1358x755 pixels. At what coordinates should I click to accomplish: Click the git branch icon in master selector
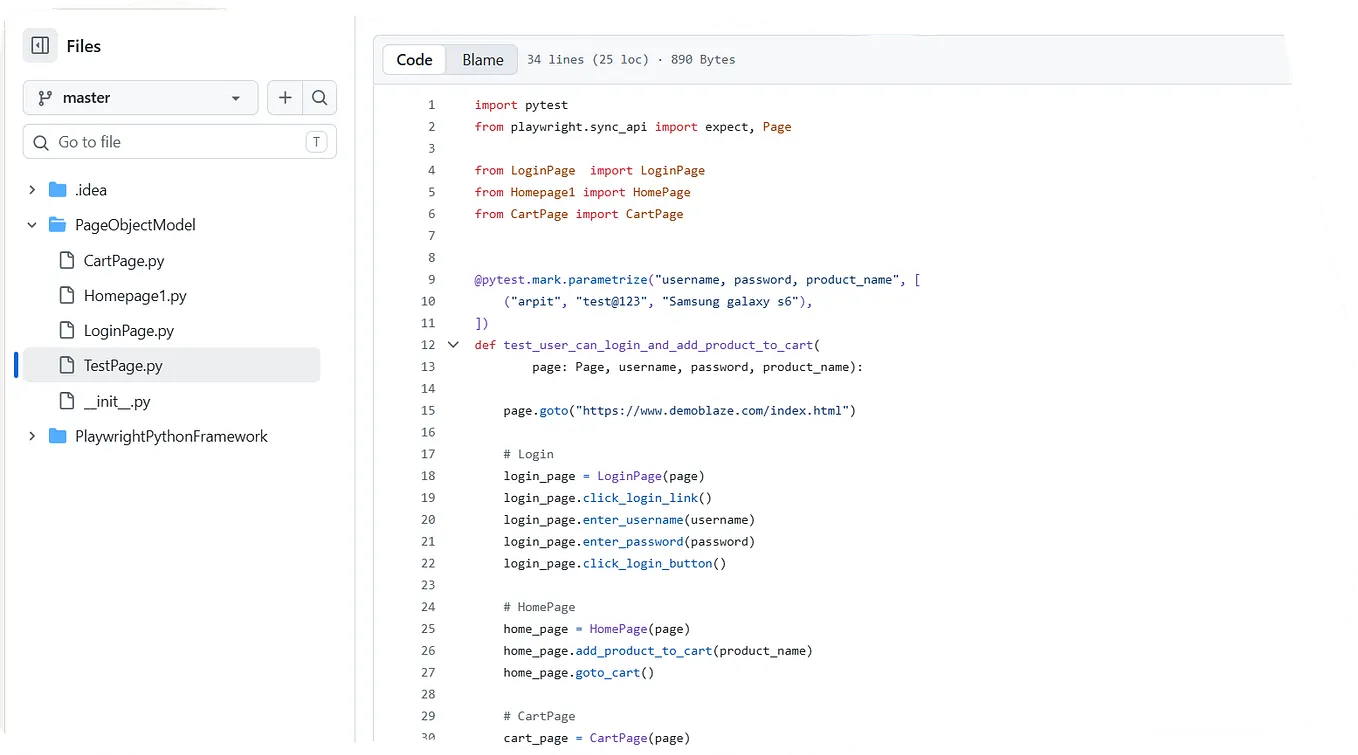tap(44, 98)
